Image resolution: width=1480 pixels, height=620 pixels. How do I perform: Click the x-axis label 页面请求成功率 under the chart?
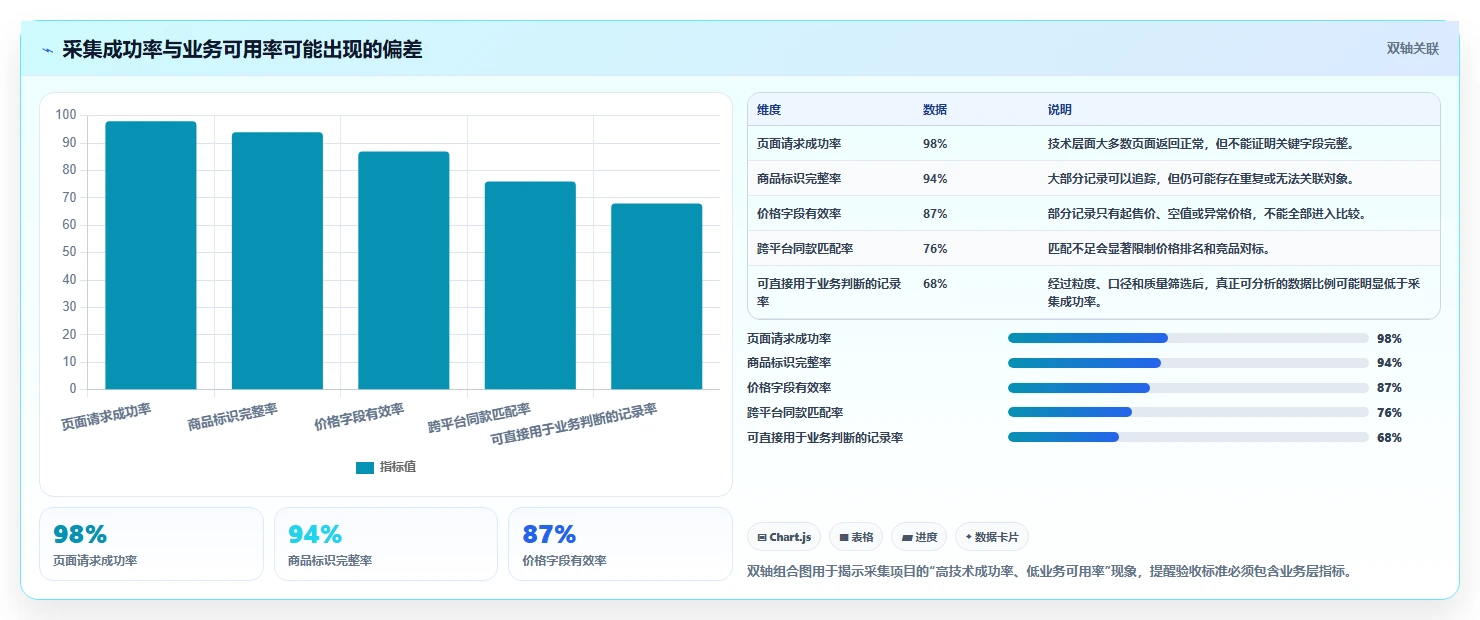coord(106,415)
